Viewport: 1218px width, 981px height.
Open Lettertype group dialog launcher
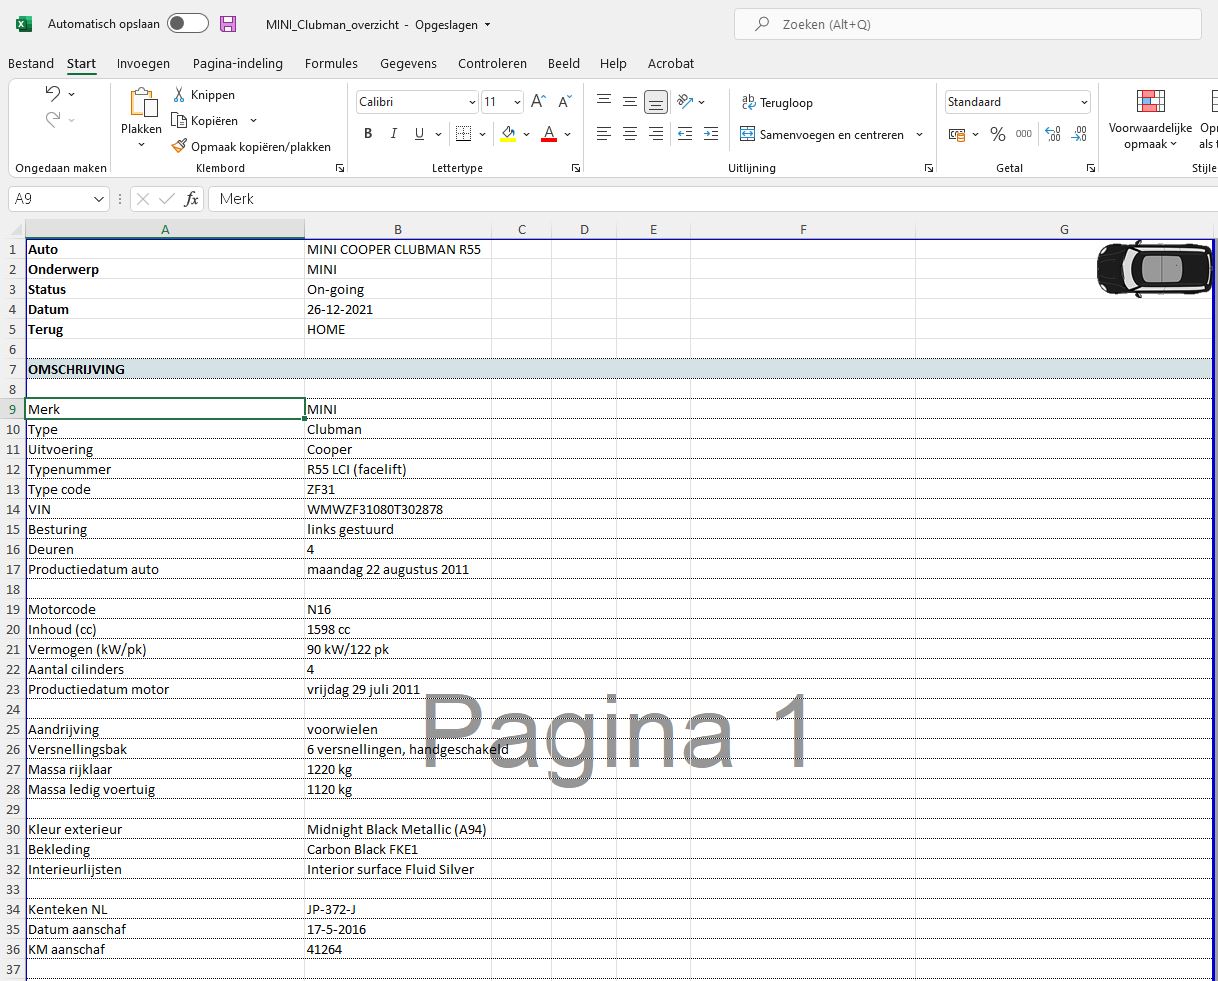pyautogui.click(x=576, y=168)
